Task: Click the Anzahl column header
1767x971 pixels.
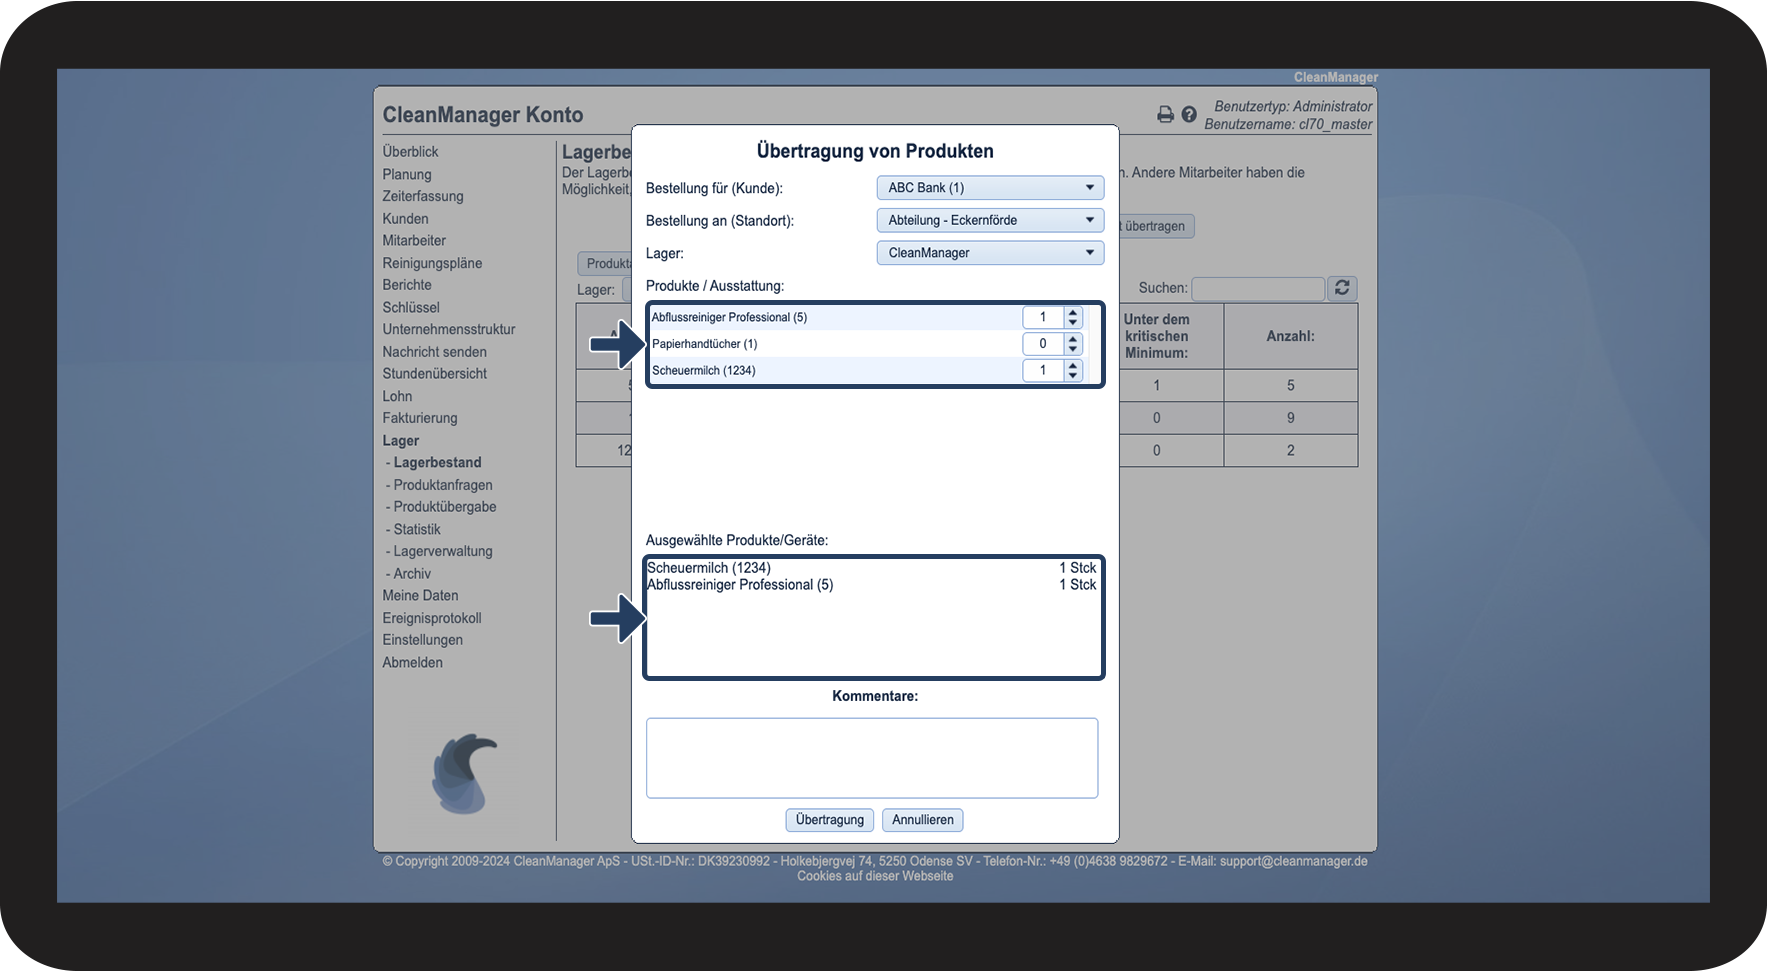Action: (1291, 337)
